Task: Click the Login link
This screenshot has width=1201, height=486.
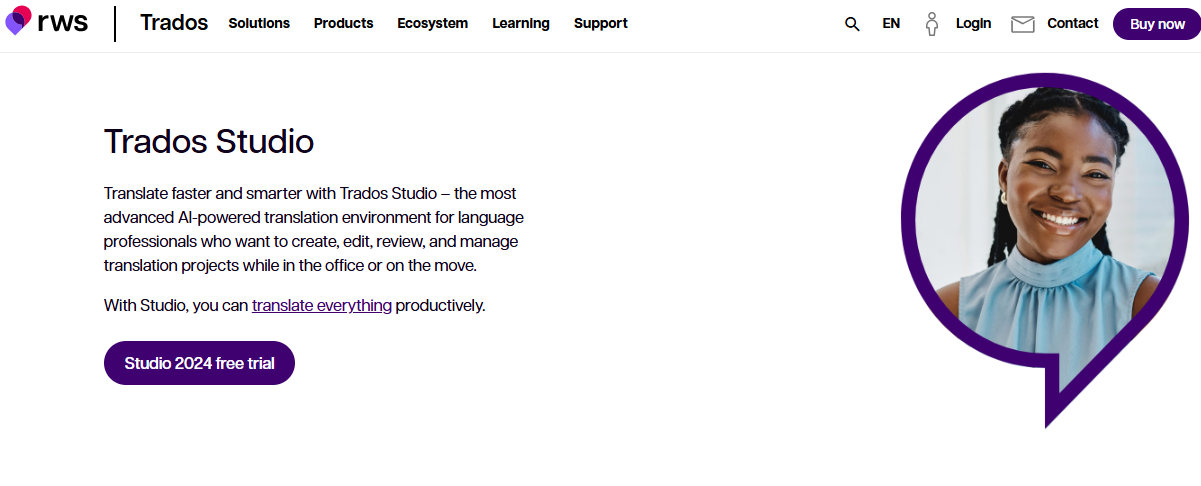Action: pos(973,23)
